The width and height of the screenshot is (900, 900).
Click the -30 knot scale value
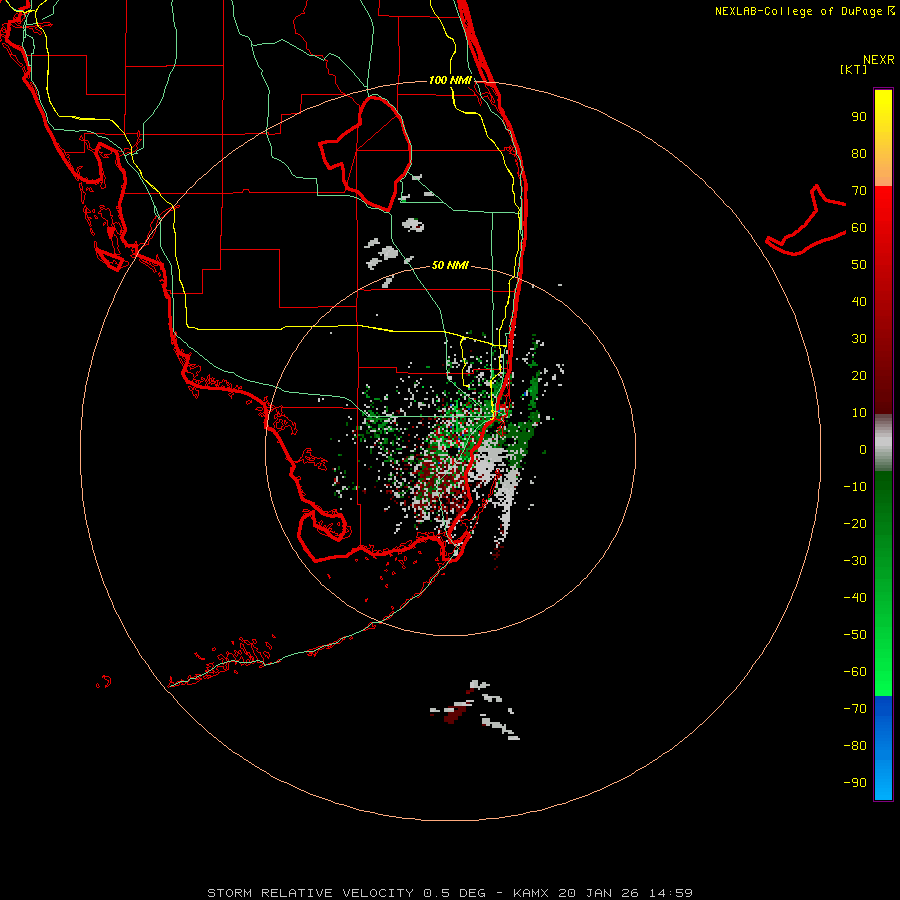[855, 561]
